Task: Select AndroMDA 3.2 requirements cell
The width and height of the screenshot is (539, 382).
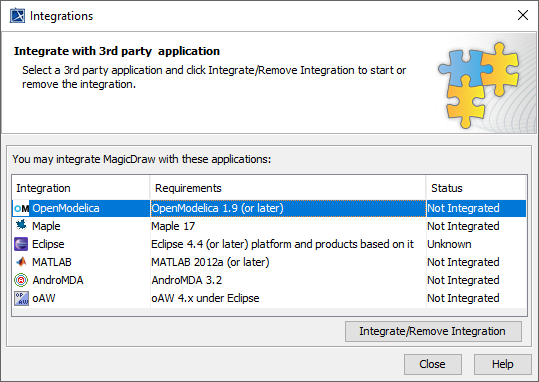Action: tap(187, 280)
